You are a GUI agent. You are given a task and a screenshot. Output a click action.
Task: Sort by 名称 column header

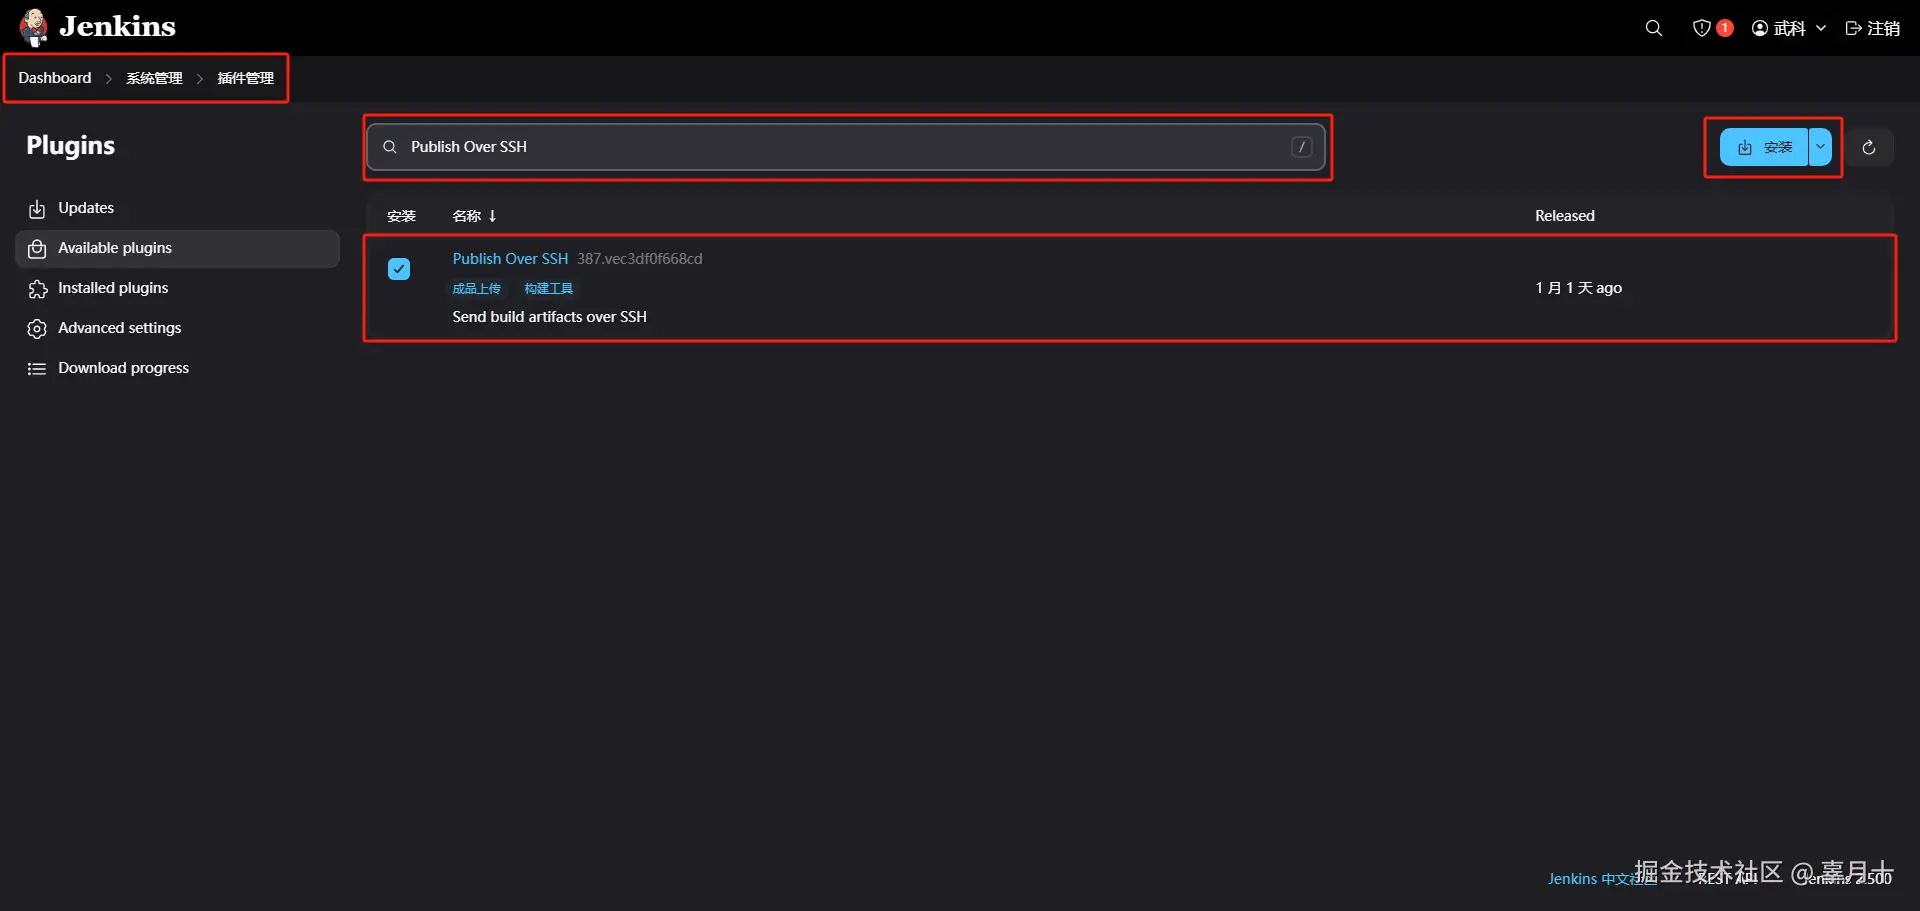[x=474, y=216]
